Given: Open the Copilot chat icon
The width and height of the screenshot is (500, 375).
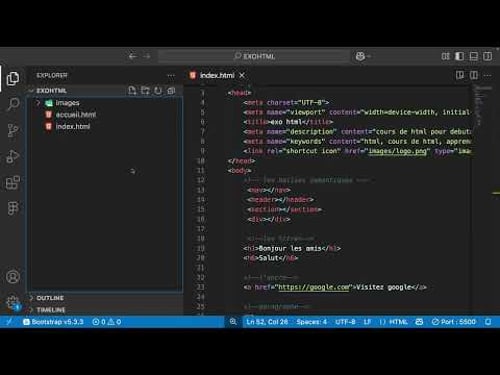Looking at the screenshot, I should pyautogui.click(x=360, y=56).
